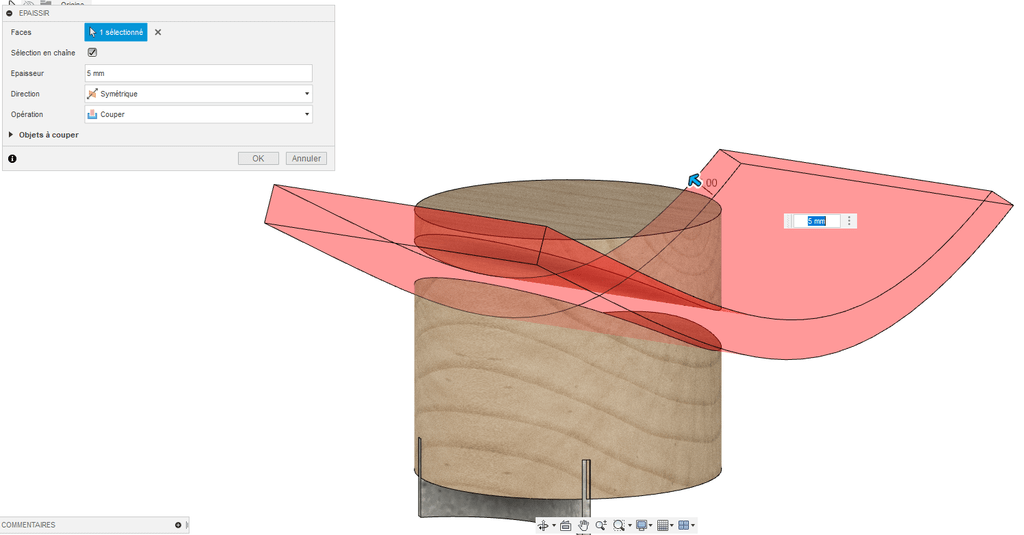Open the options menu beside viewport 5 mm field
The height and width of the screenshot is (535, 1024).
click(x=849, y=221)
